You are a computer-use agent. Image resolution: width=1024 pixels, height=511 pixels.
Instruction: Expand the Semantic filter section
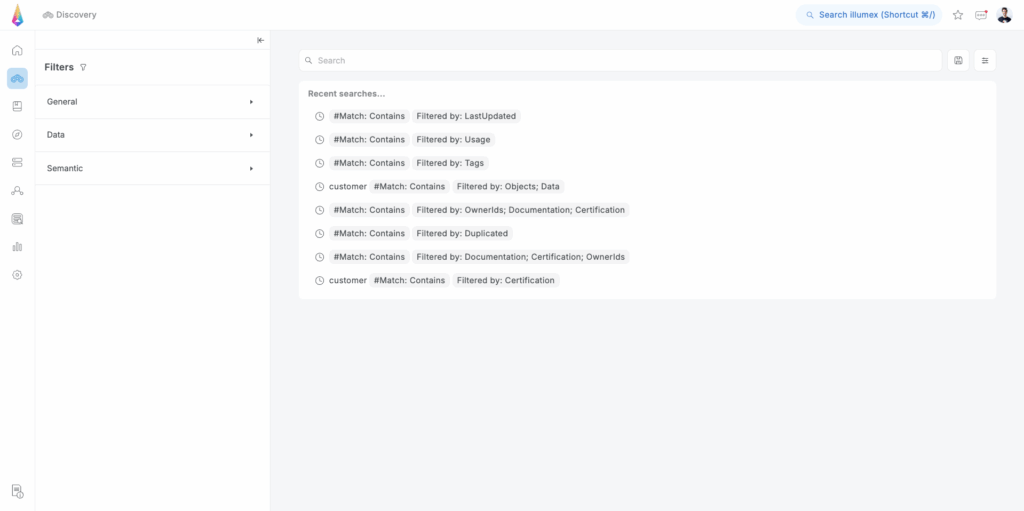(152, 168)
